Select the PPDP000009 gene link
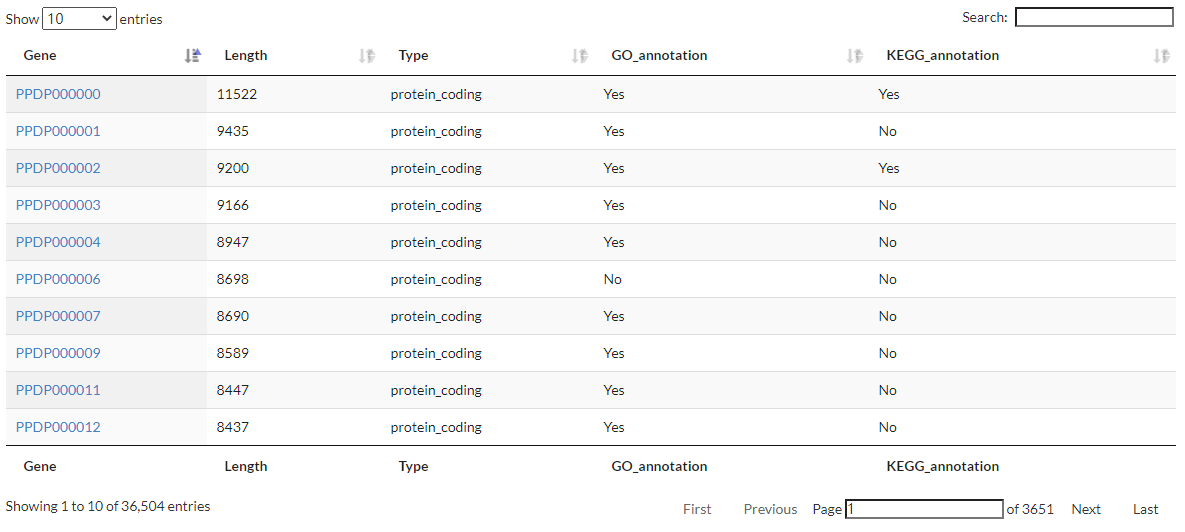The width and height of the screenshot is (1185, 532). pyautogui.click(x=58, y=353)
